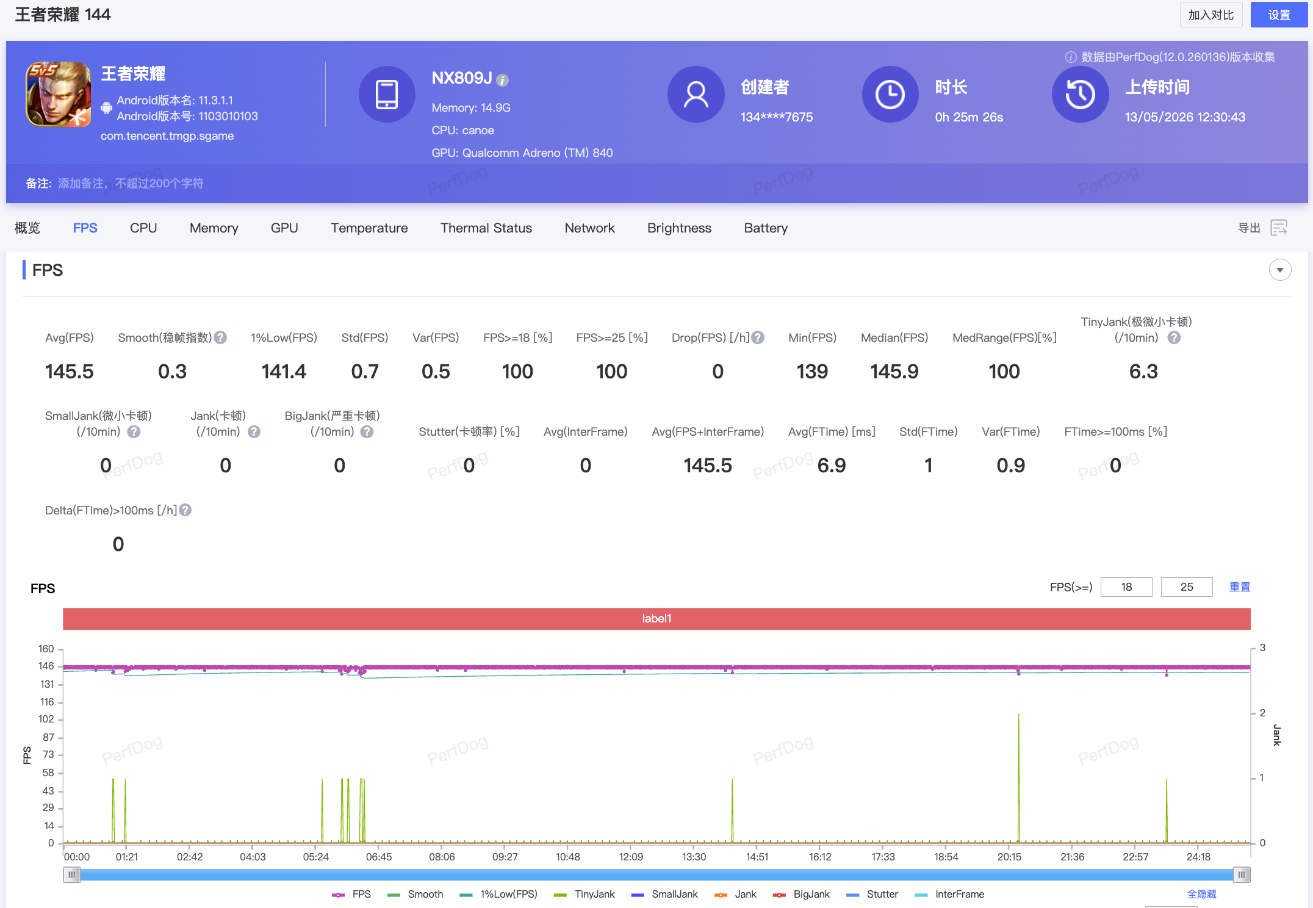1313x908 pixels.
Task: Open help icon for Smooth(稳帧指数)
Action: [220, 338]
